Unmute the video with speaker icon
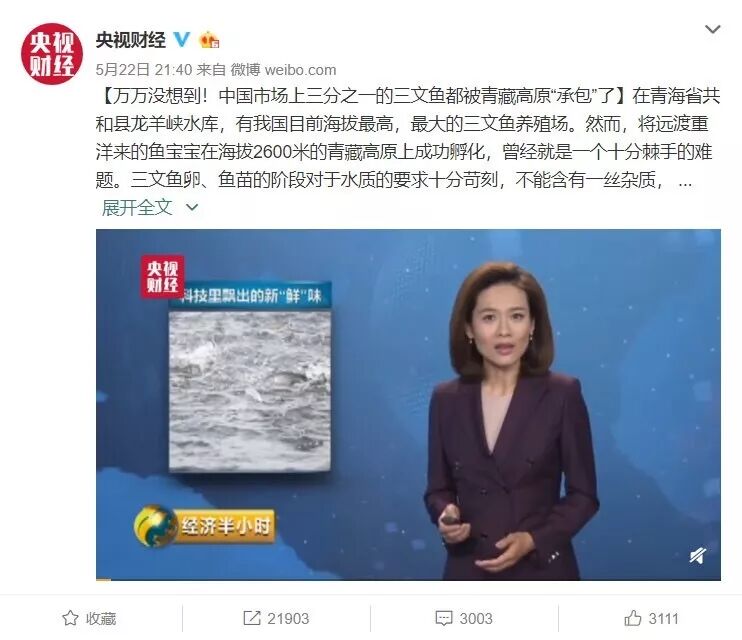Screen dimensions: 742x640 698,555
